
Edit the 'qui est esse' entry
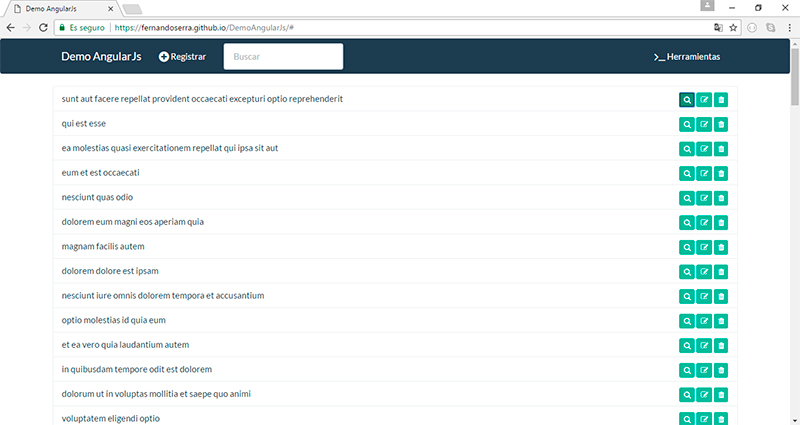click(x=704, y=124)
